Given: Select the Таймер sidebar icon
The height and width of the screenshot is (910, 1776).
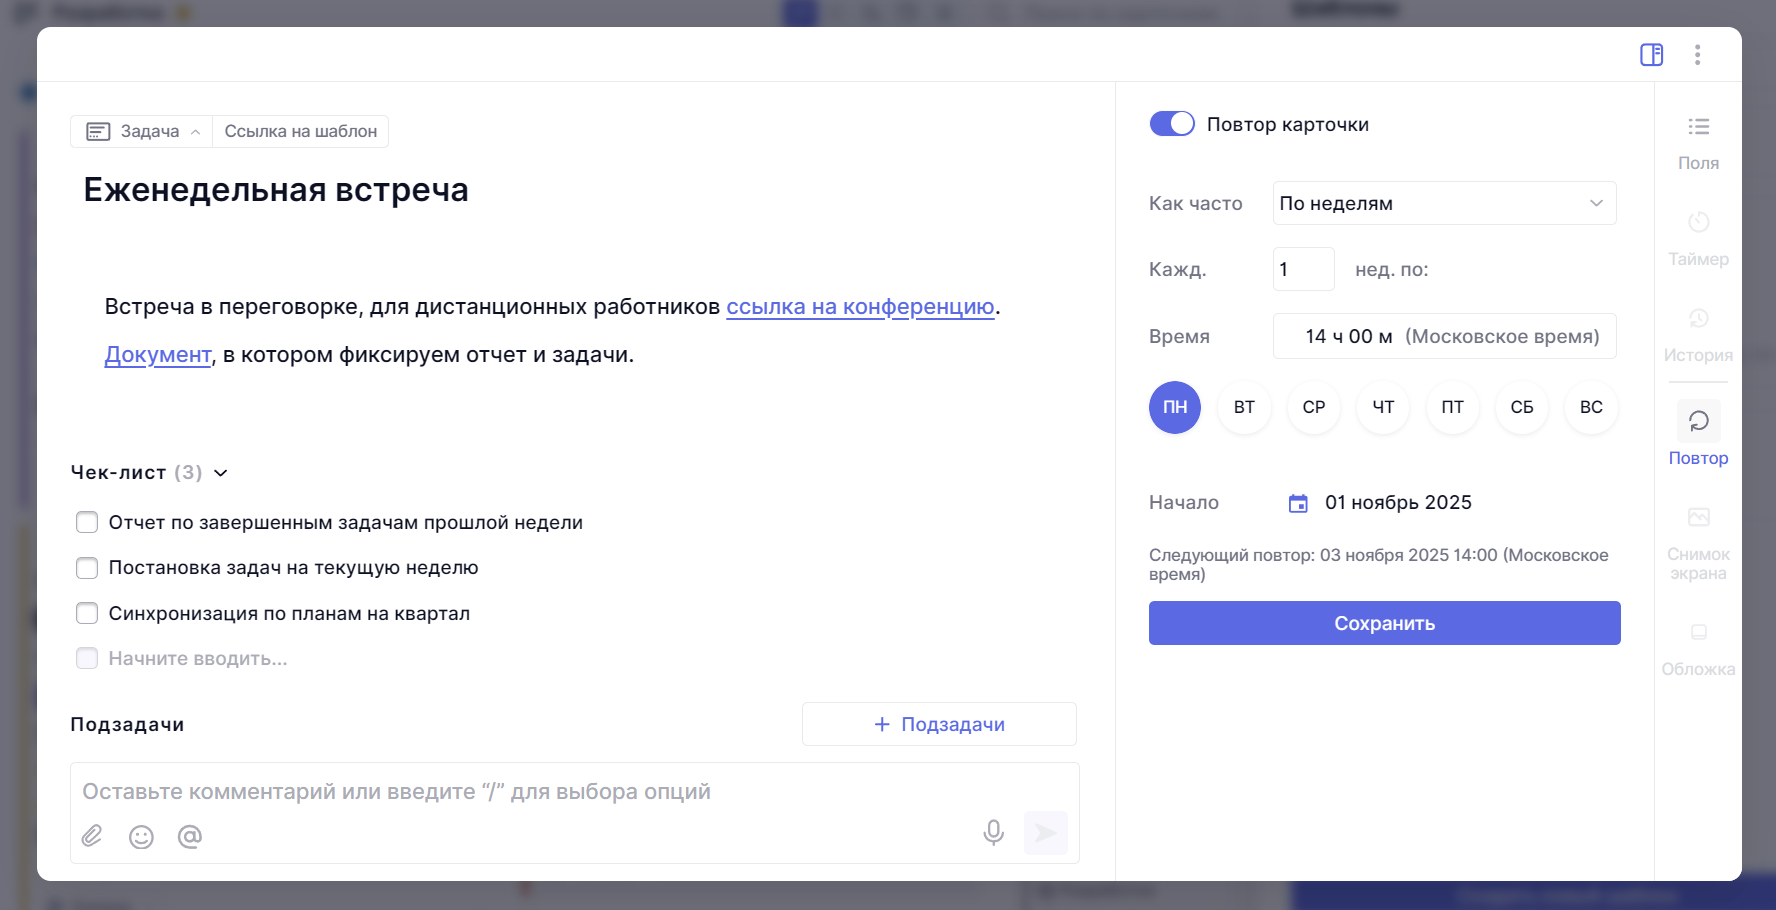Looking at the screenshot, I should (x=1698, y=222).
